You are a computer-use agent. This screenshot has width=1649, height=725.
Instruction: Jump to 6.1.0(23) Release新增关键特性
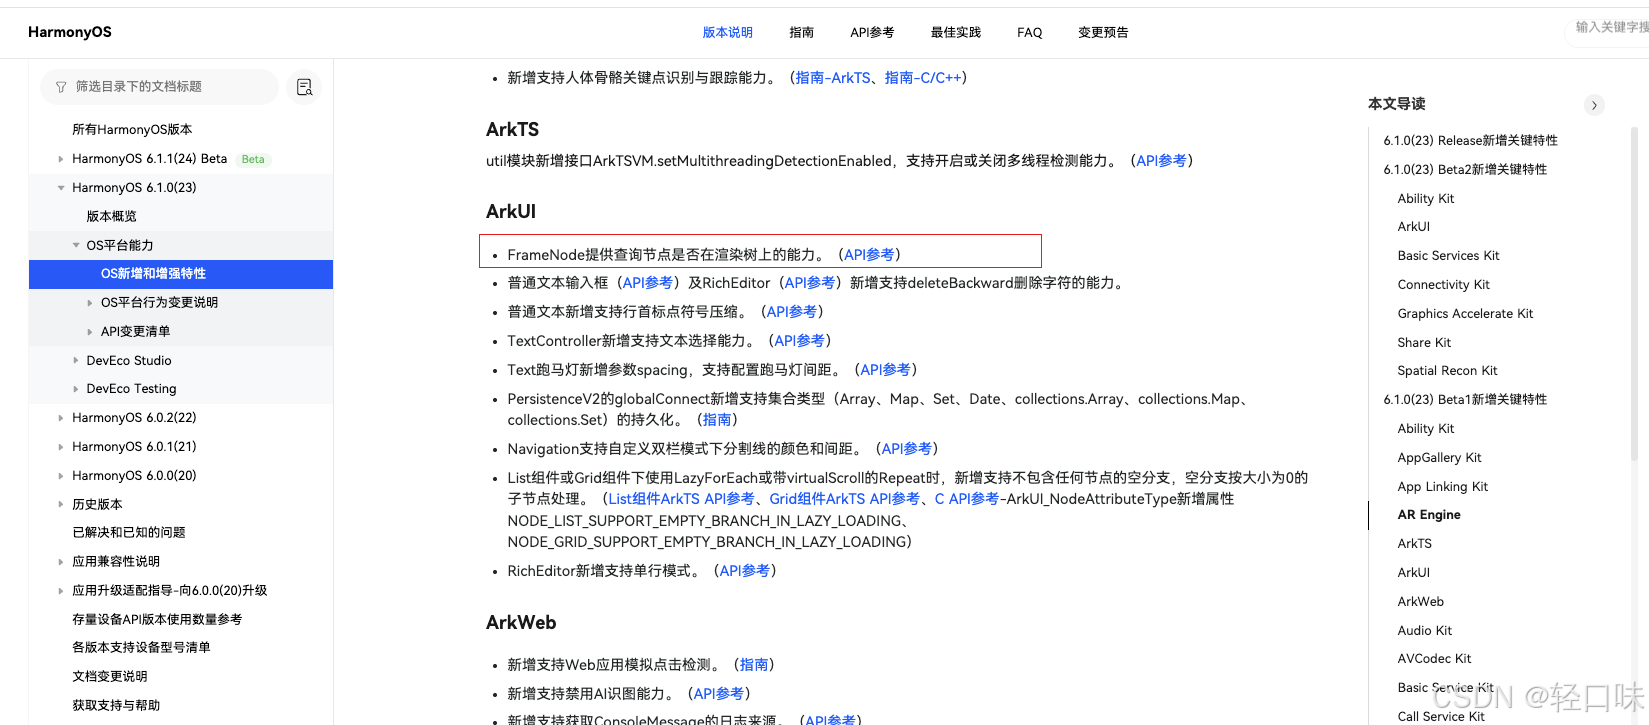point(1470,141)
